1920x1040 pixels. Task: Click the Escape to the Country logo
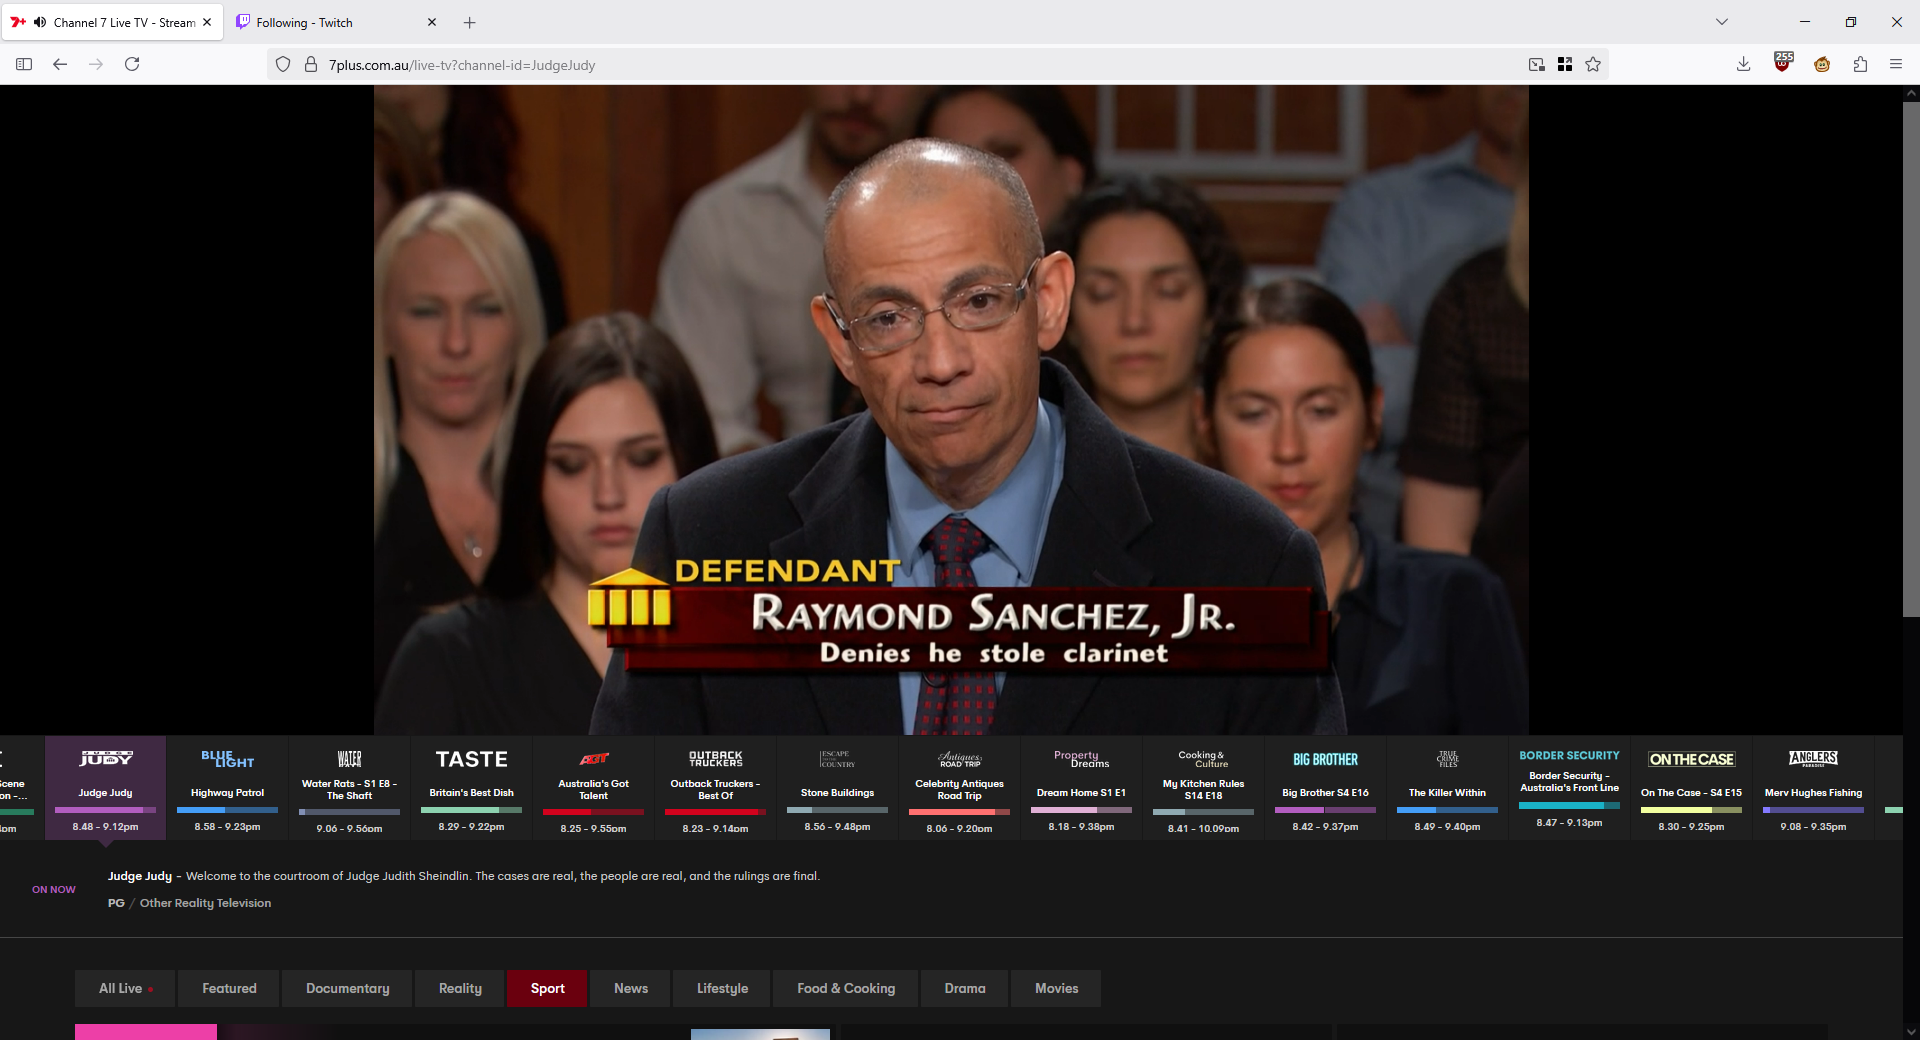pos(838,759)
